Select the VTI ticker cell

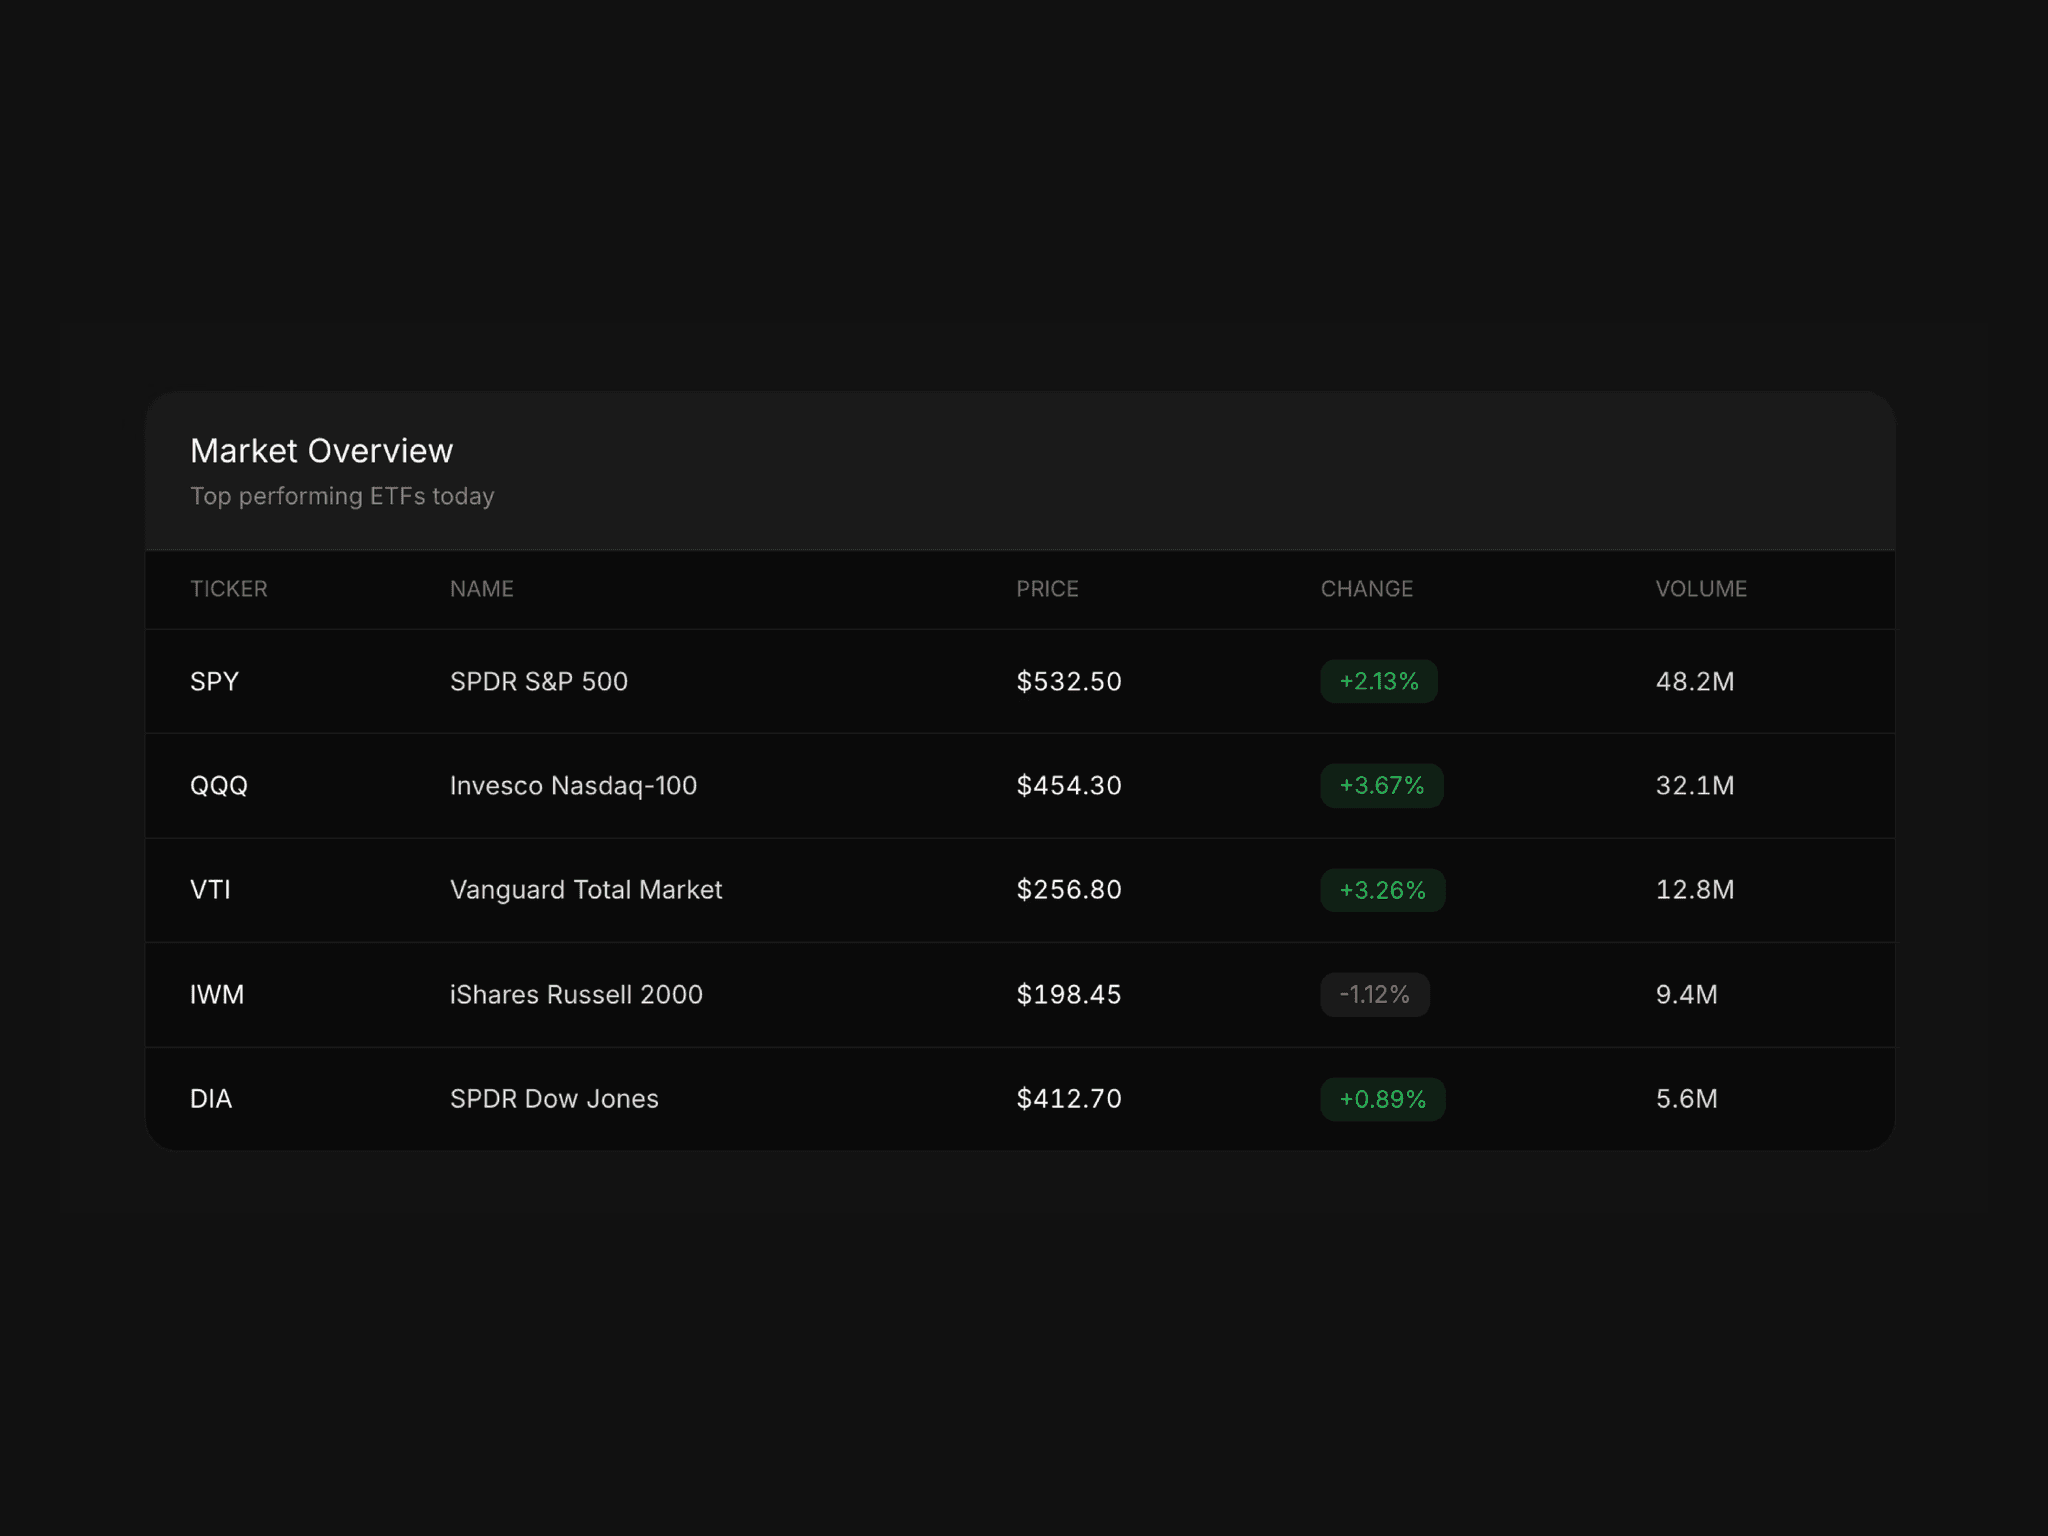pyautogui.click(x=211, y=890)
